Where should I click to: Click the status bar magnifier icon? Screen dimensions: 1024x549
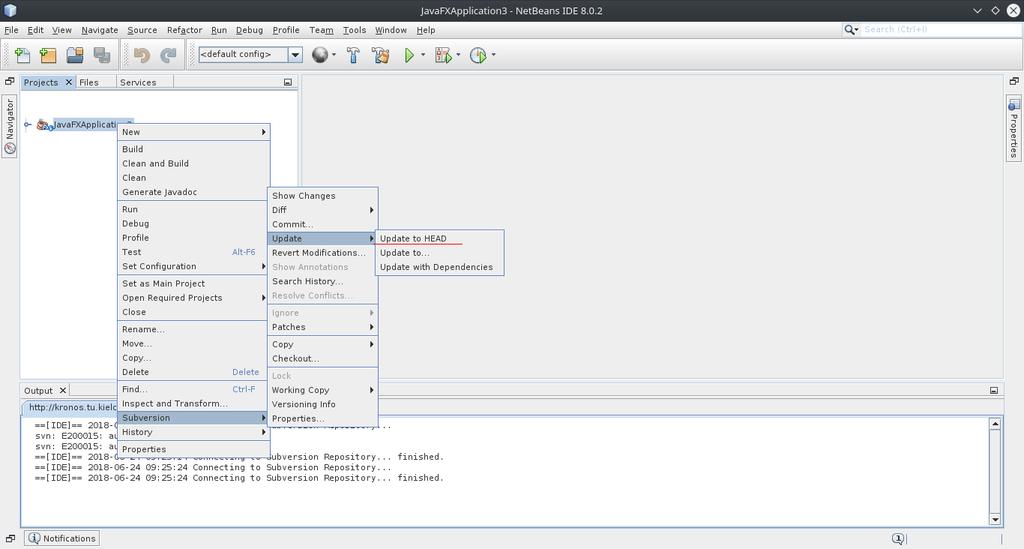click(898, 539)
